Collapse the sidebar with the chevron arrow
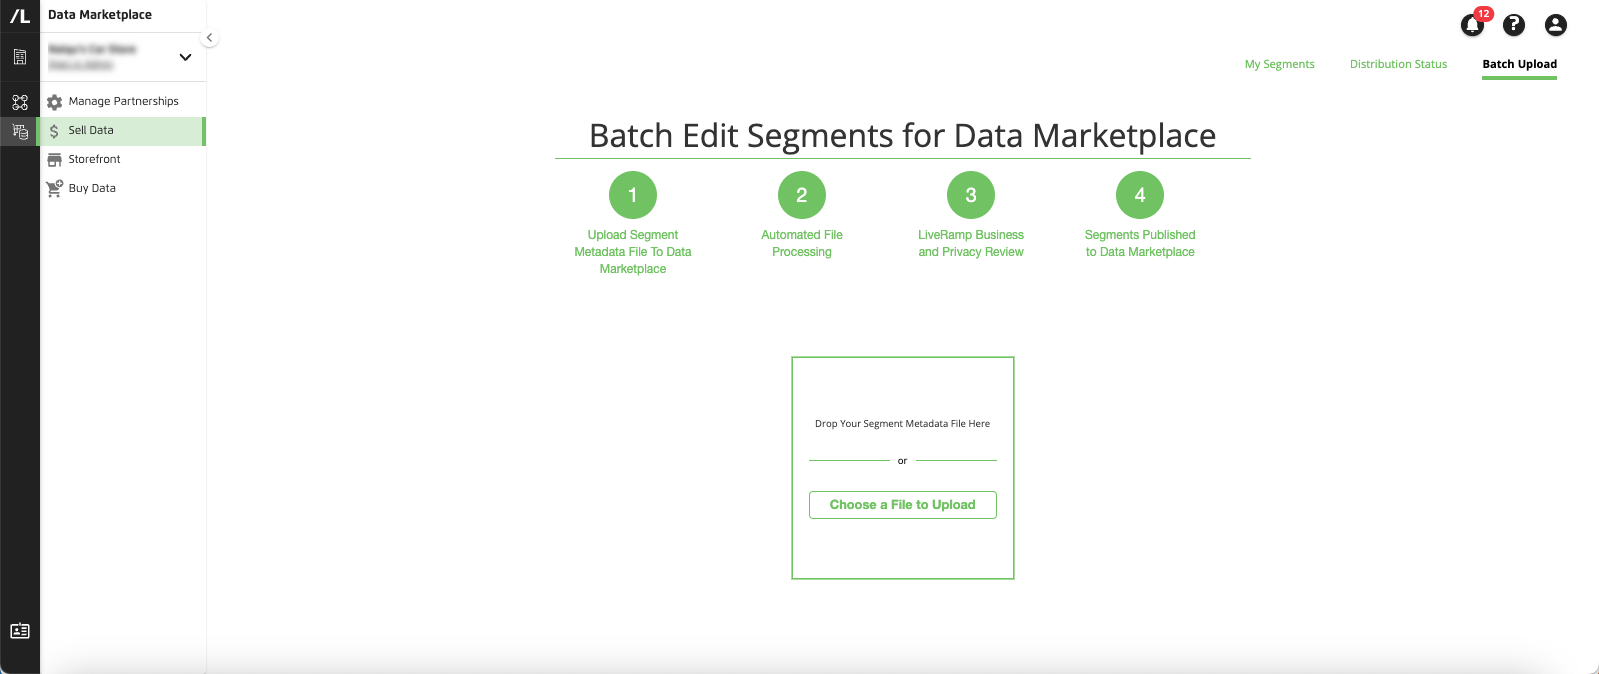Viewport: 1599px width, 674px height. pos(209,38)
